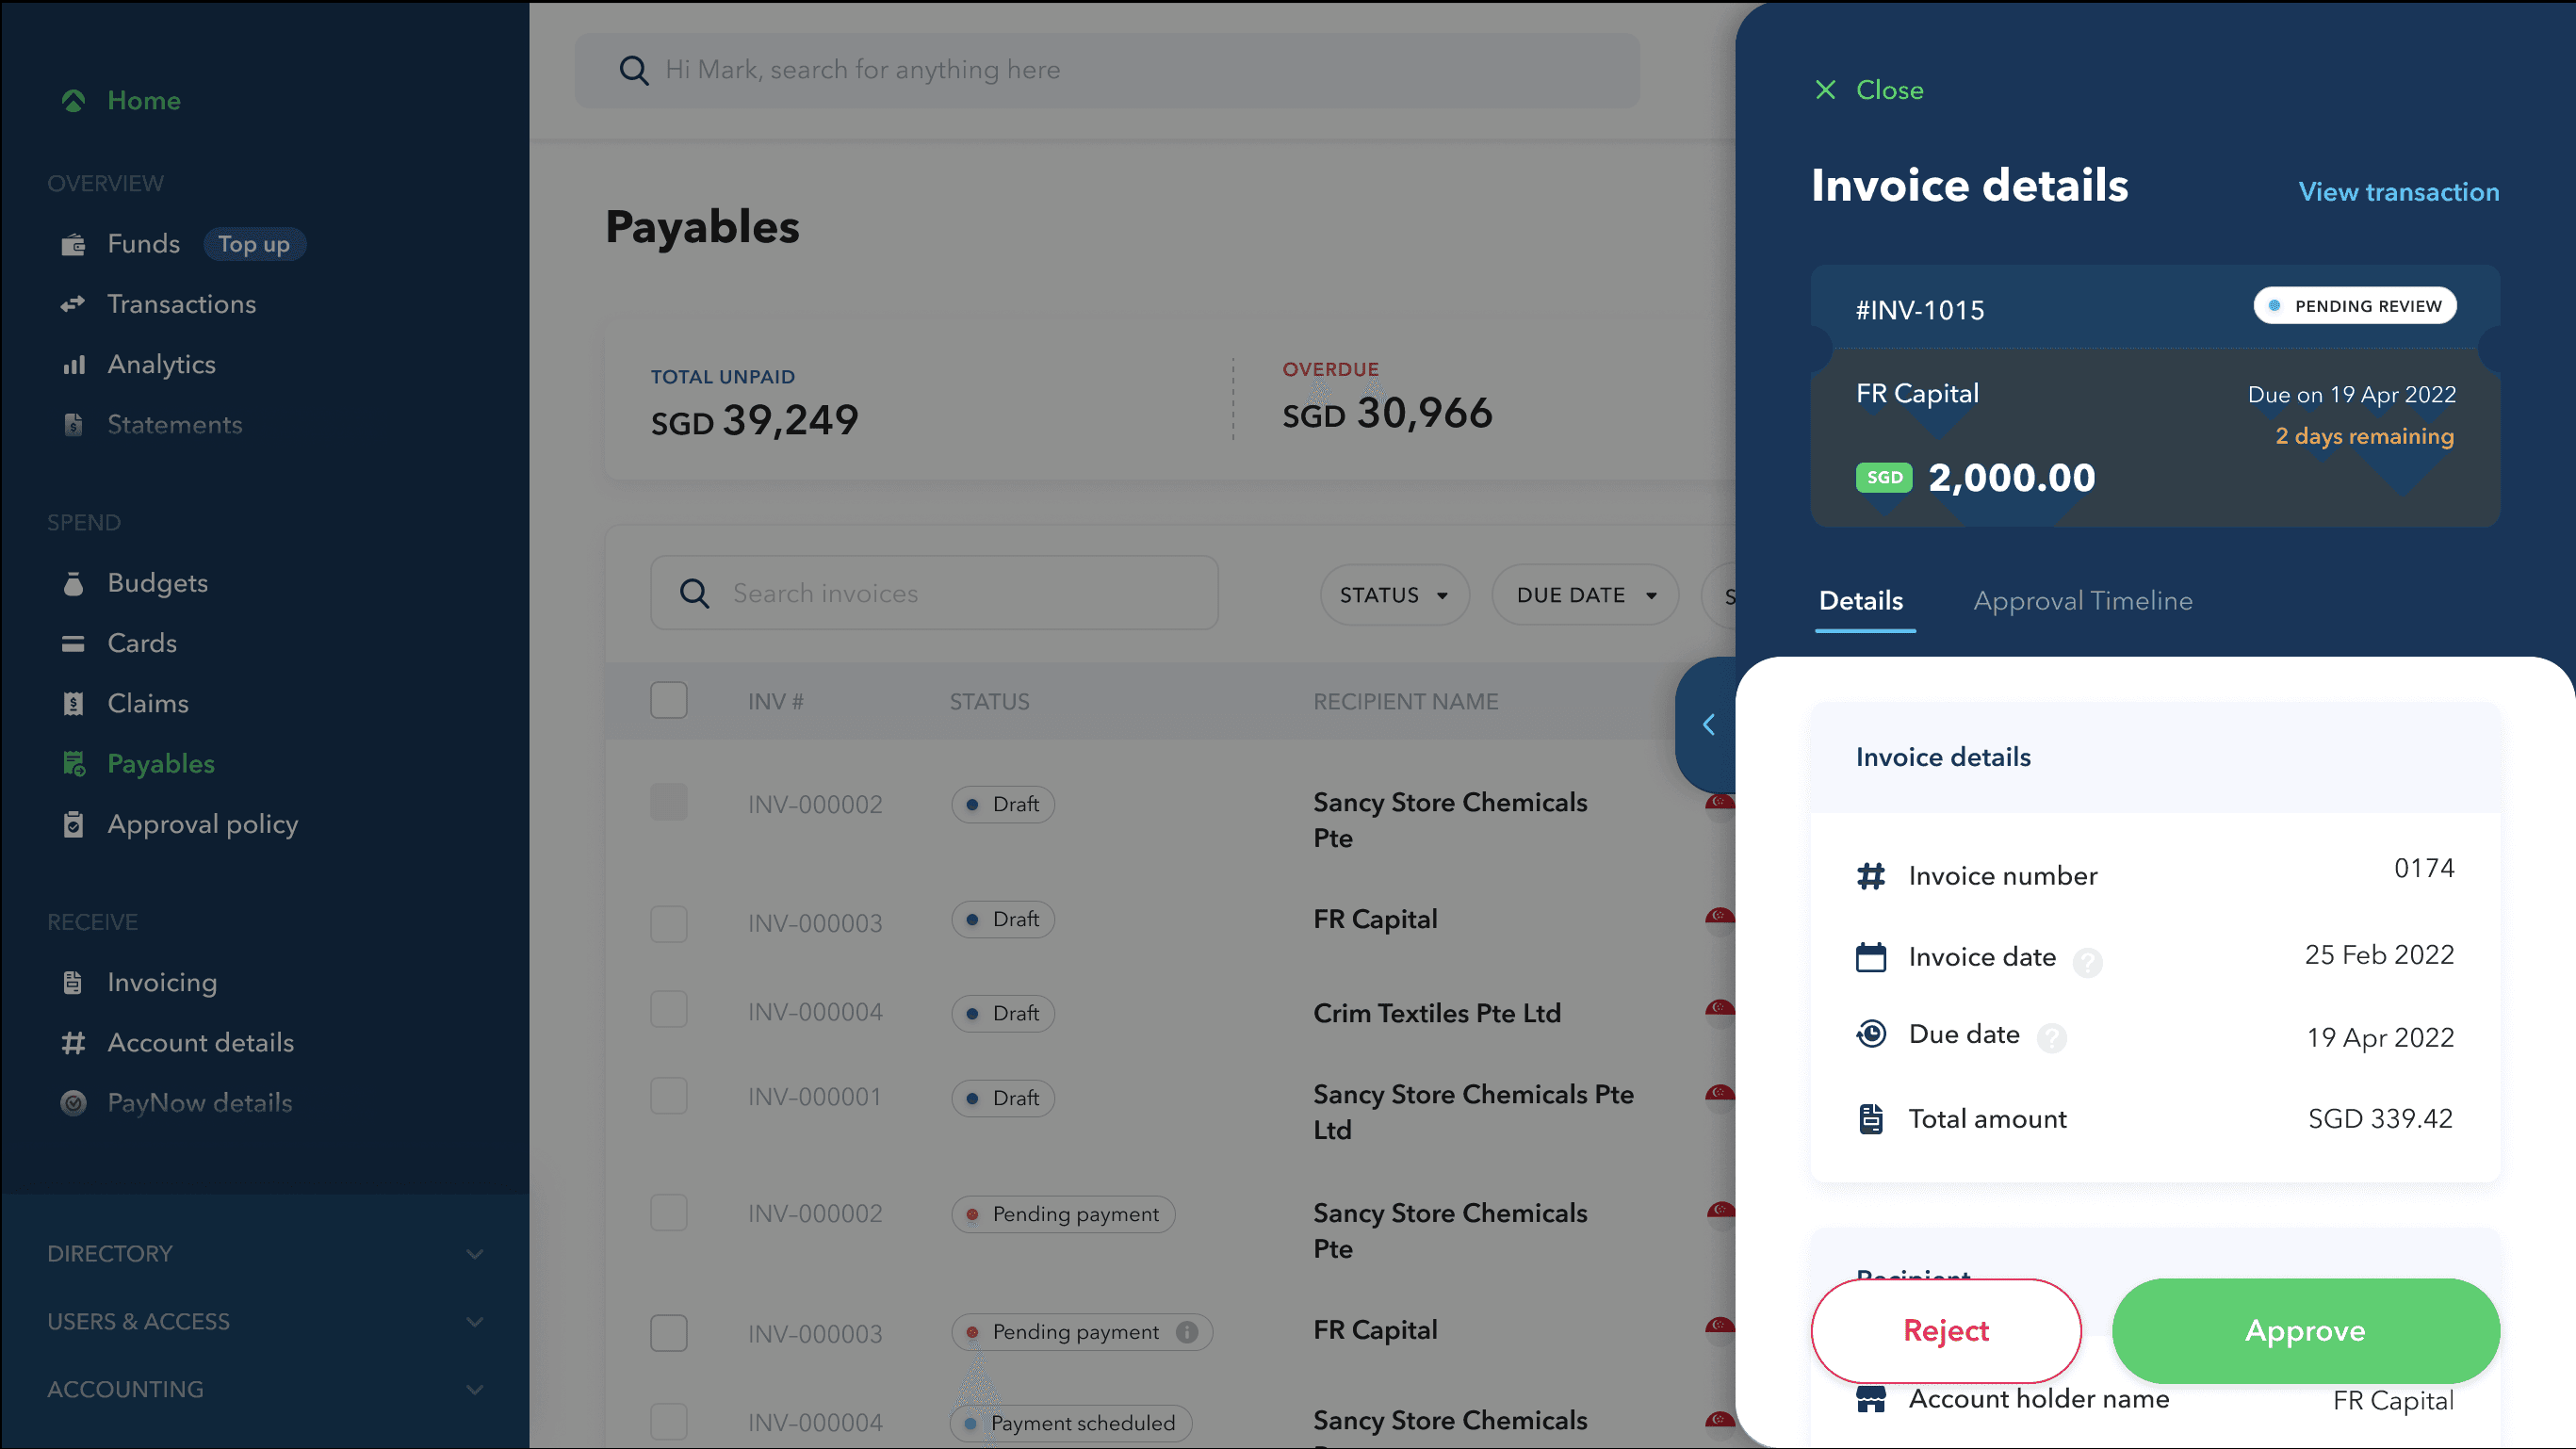
Task: Open the Approval policy clipboard icon
Action: [73, 825]
